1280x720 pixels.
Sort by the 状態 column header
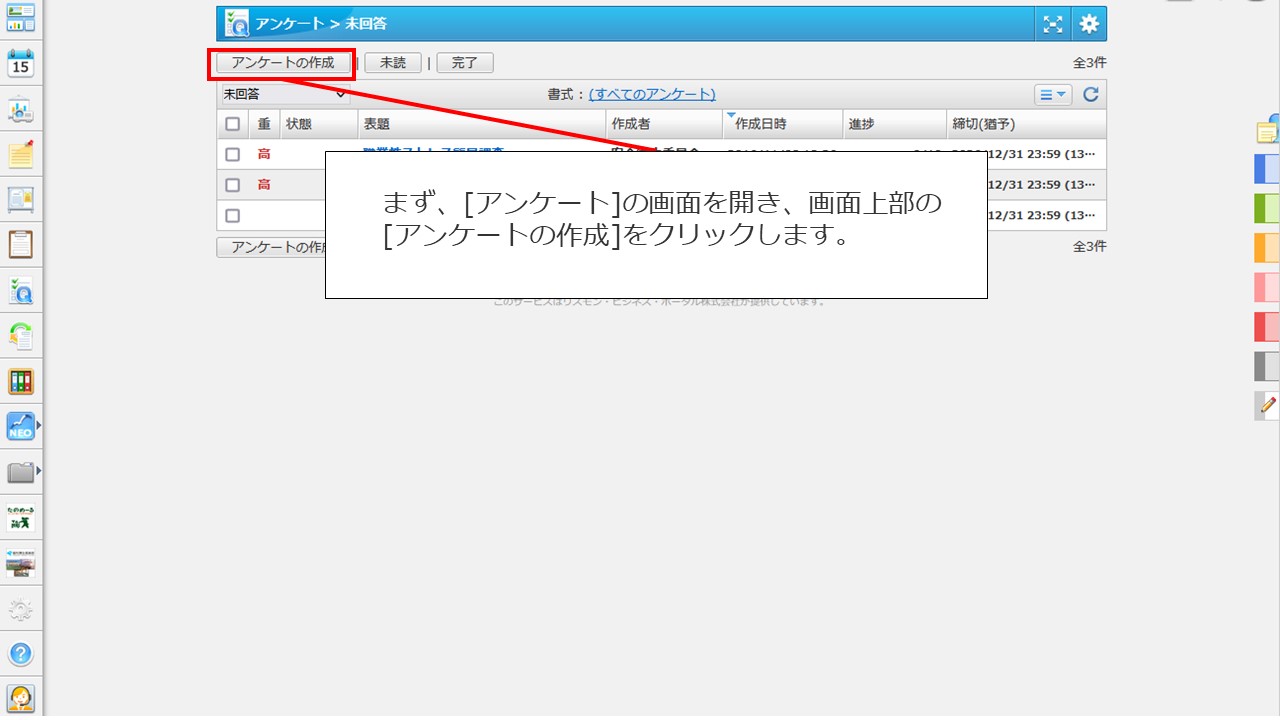coord(318,124)
